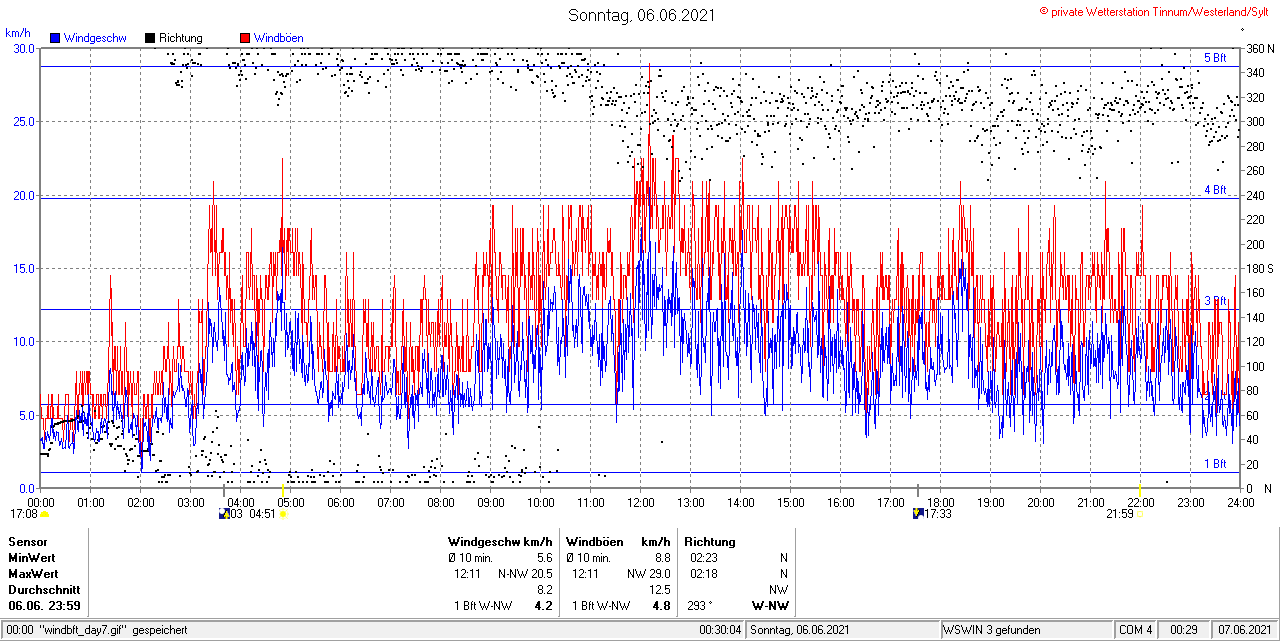Click the 18:00 time axis label
The height and width of the screenshot is (641, 1280).
click(941, 502)
